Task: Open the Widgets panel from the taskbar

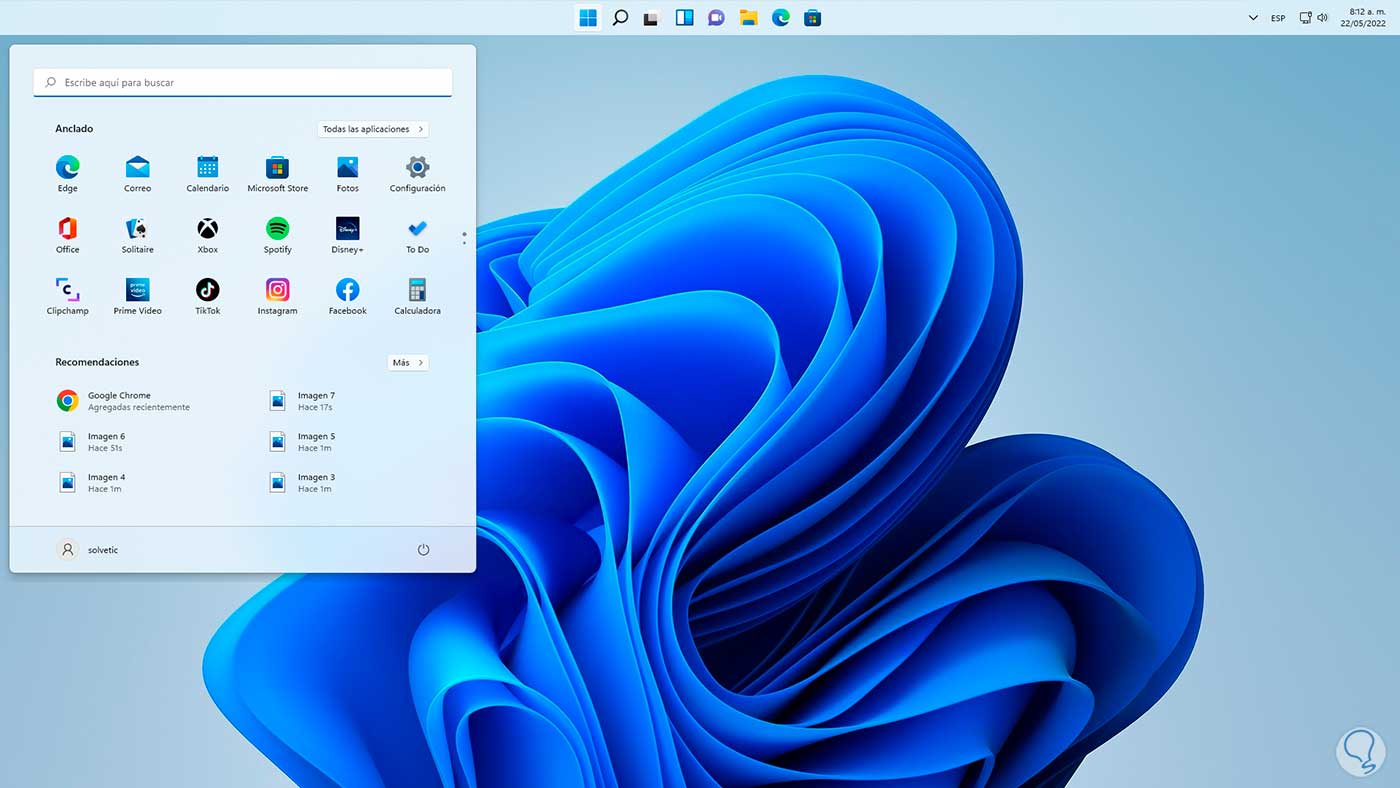Action: coord(684,18)
